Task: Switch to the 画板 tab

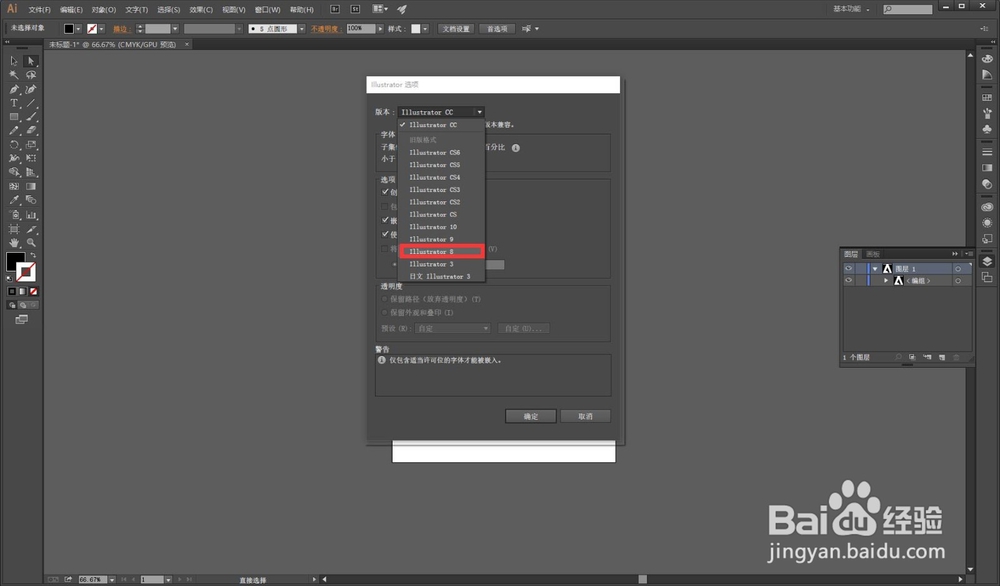Action: click(x=873, y=254)
